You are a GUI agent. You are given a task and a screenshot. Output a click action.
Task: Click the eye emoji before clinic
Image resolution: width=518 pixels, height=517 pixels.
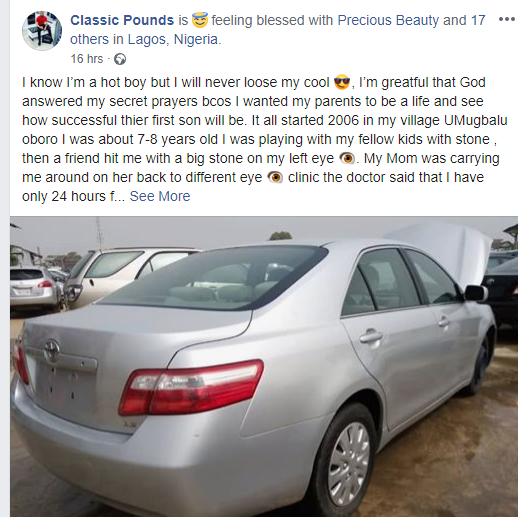click(275, 178)
